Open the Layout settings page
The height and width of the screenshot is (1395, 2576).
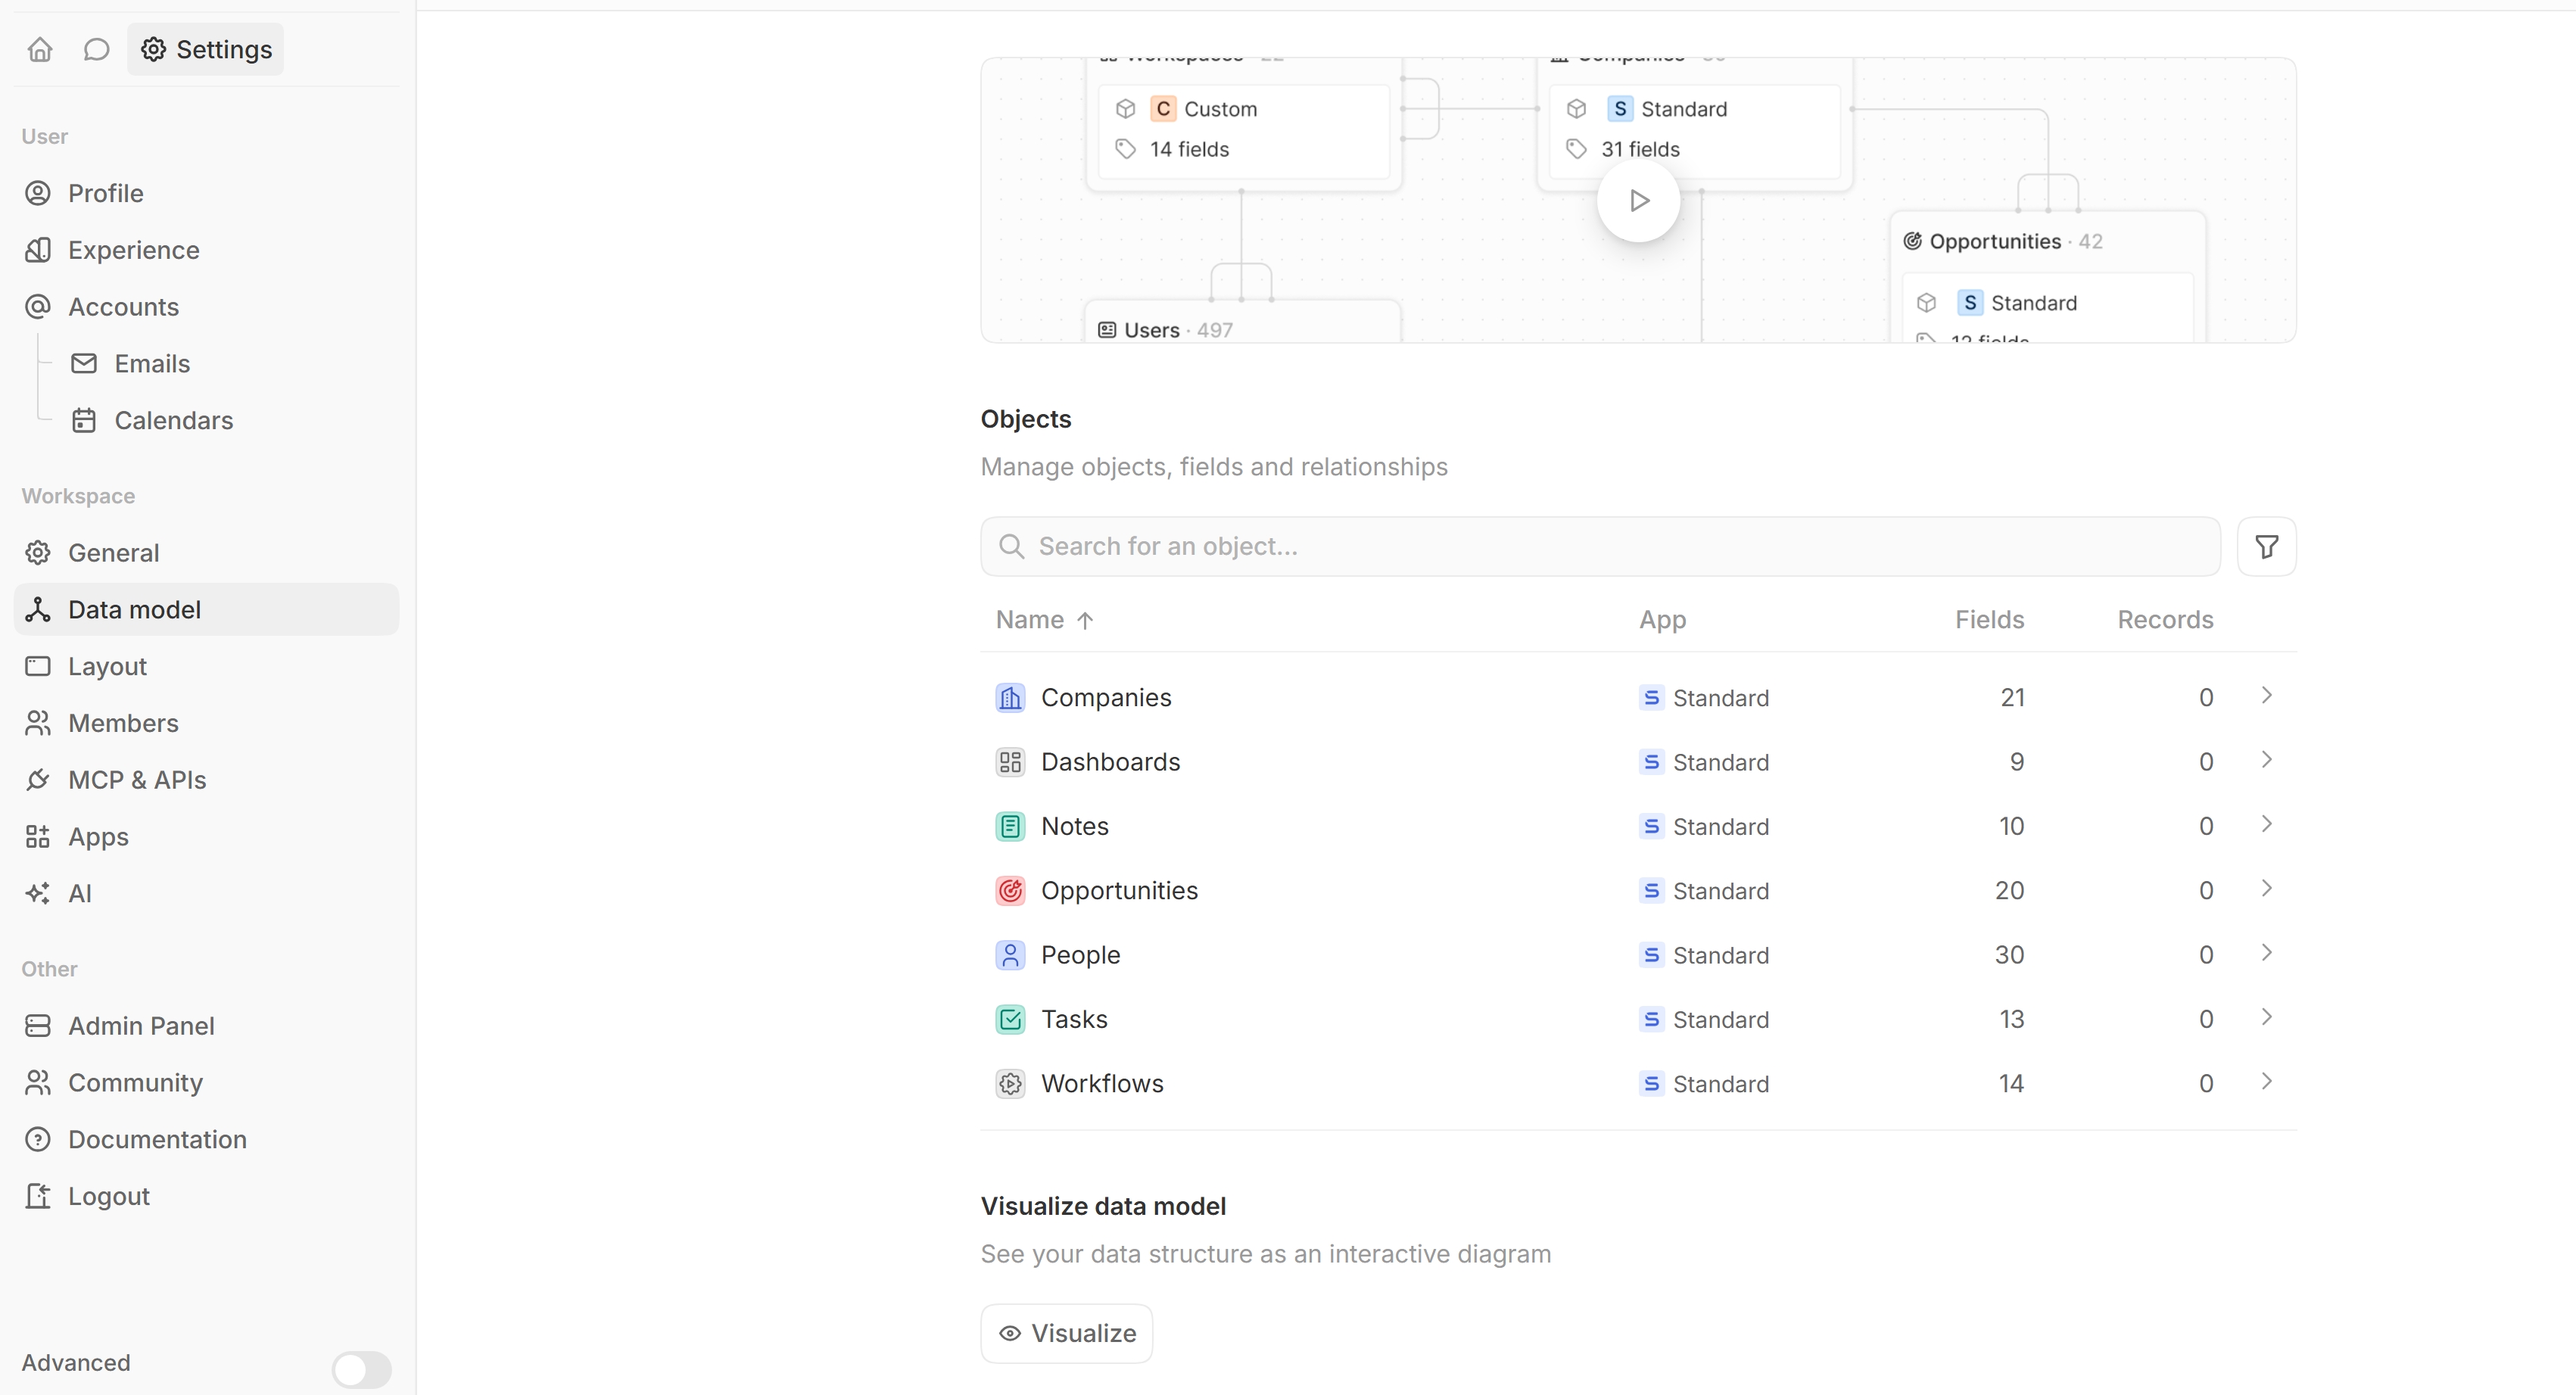(x=206, y=666)
